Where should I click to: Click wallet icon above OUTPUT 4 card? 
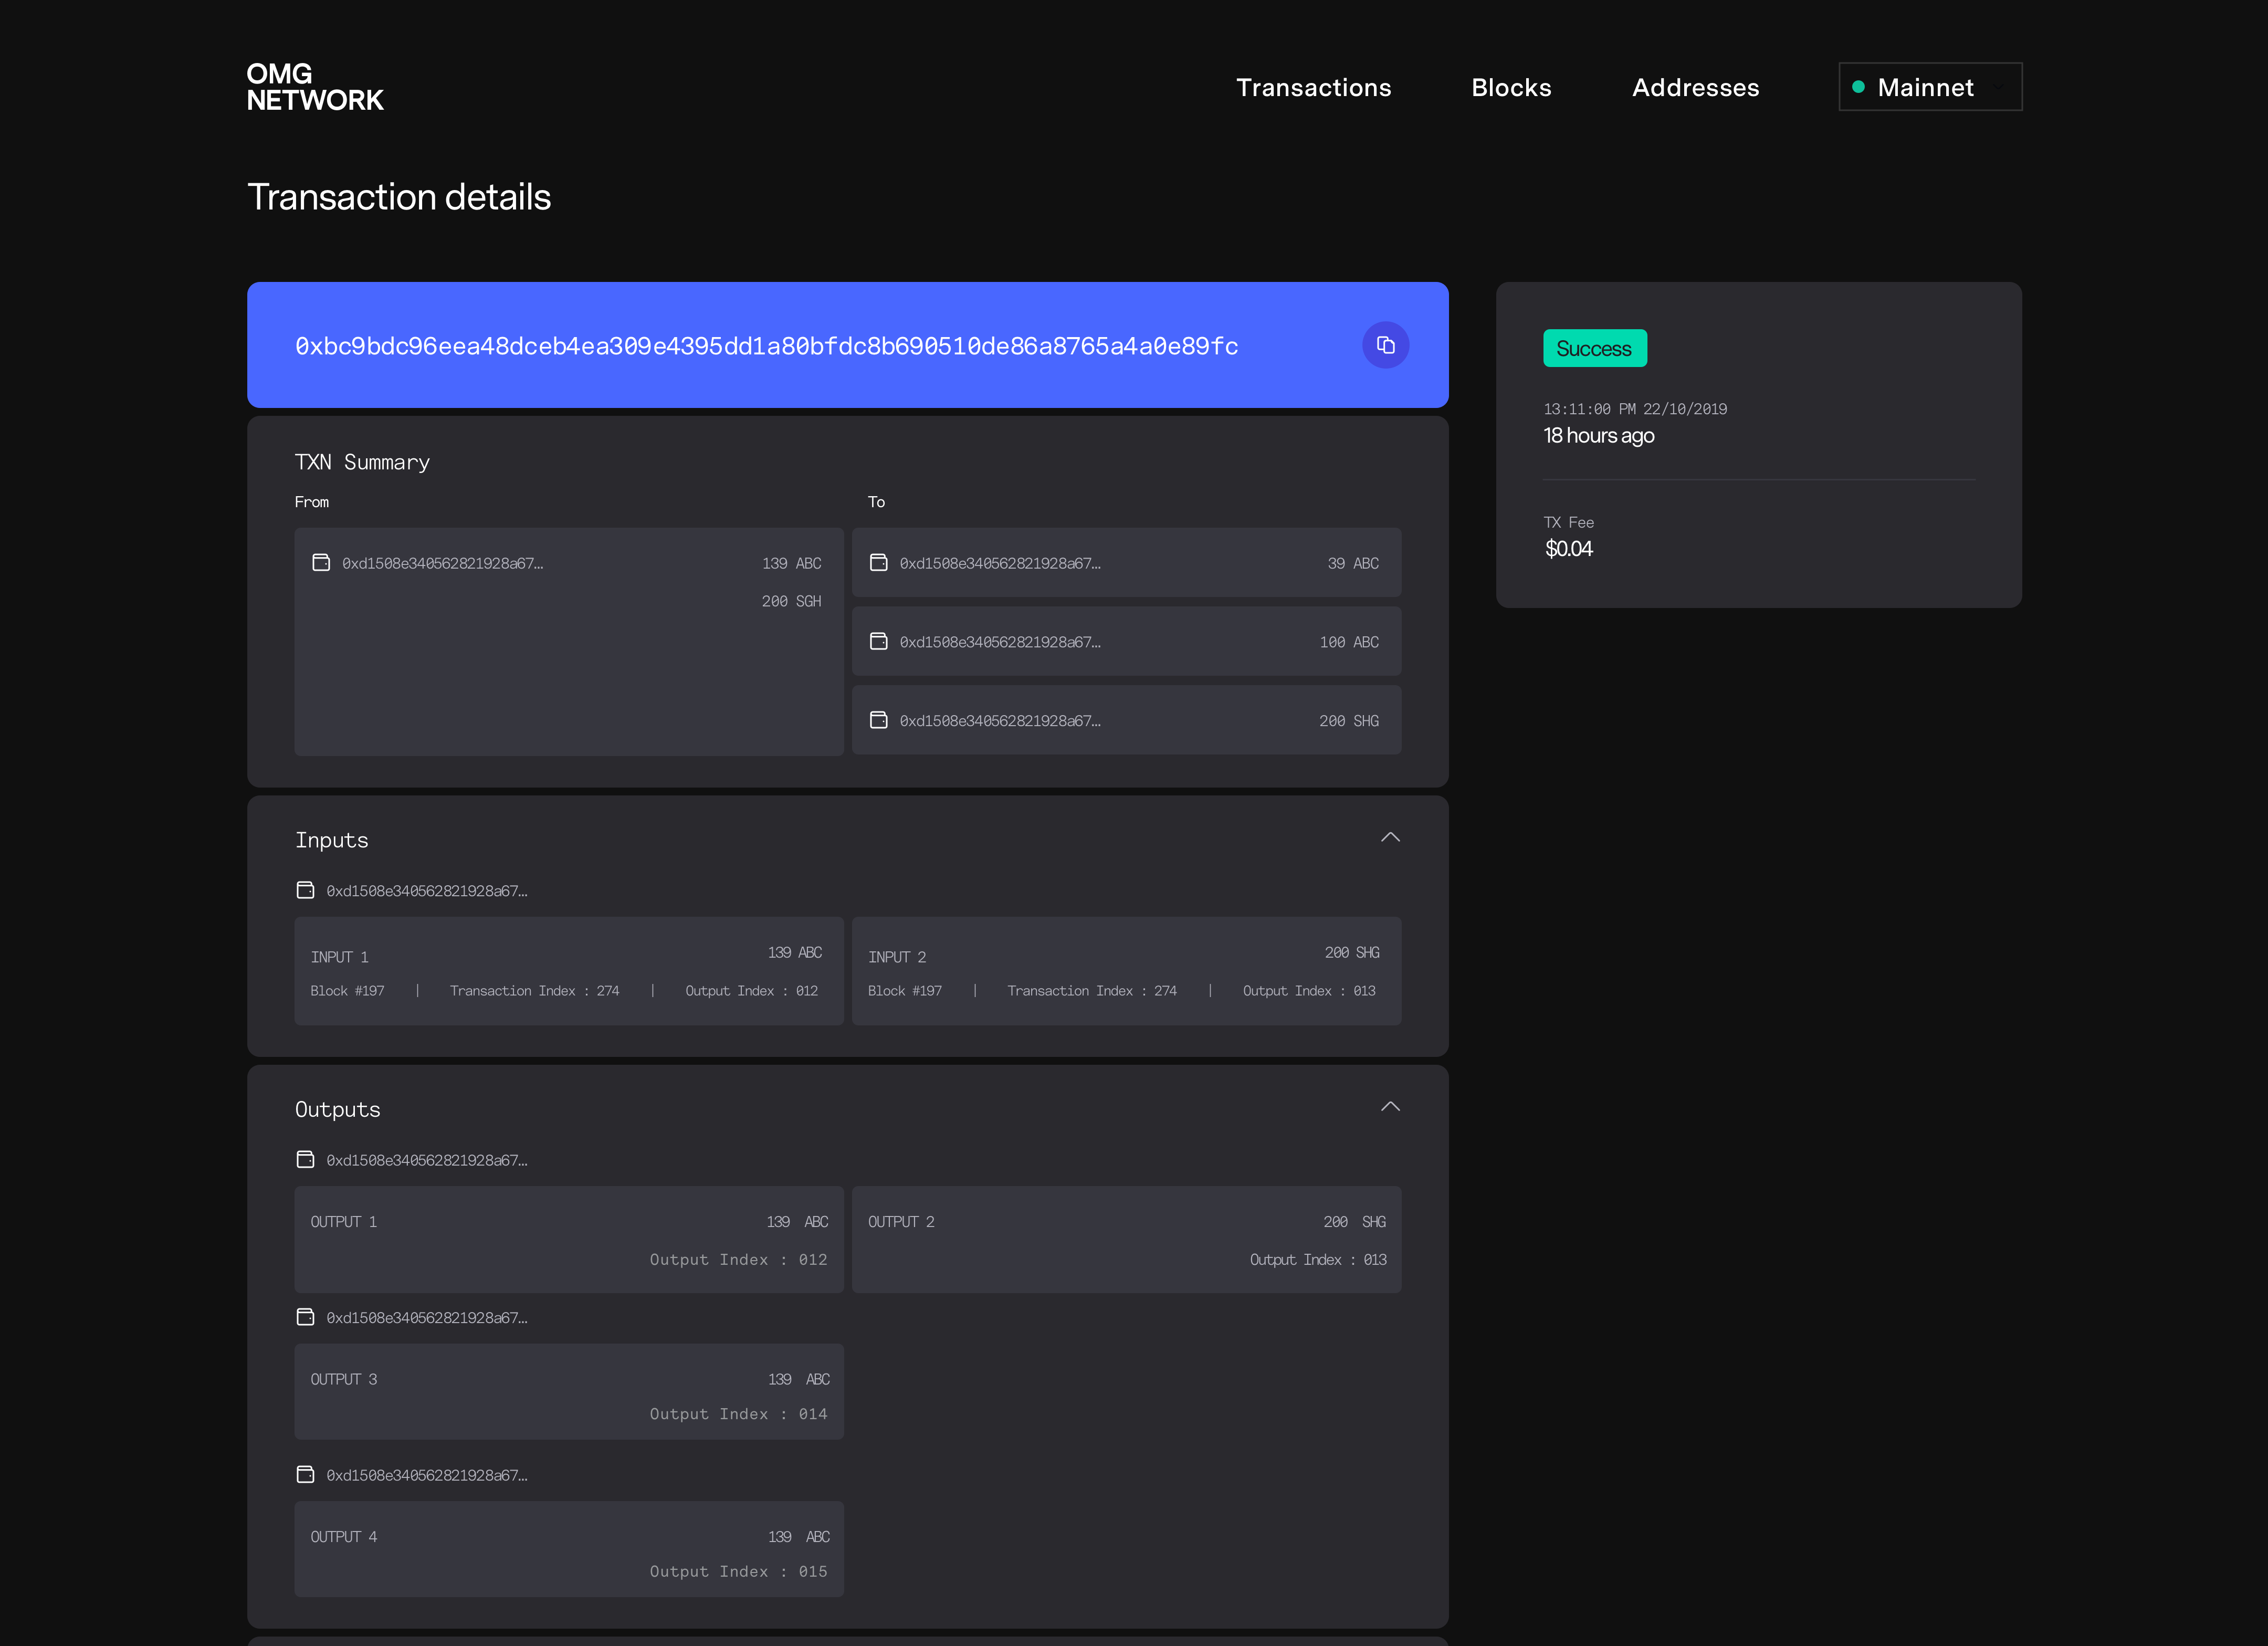(x=306, y=1475)
